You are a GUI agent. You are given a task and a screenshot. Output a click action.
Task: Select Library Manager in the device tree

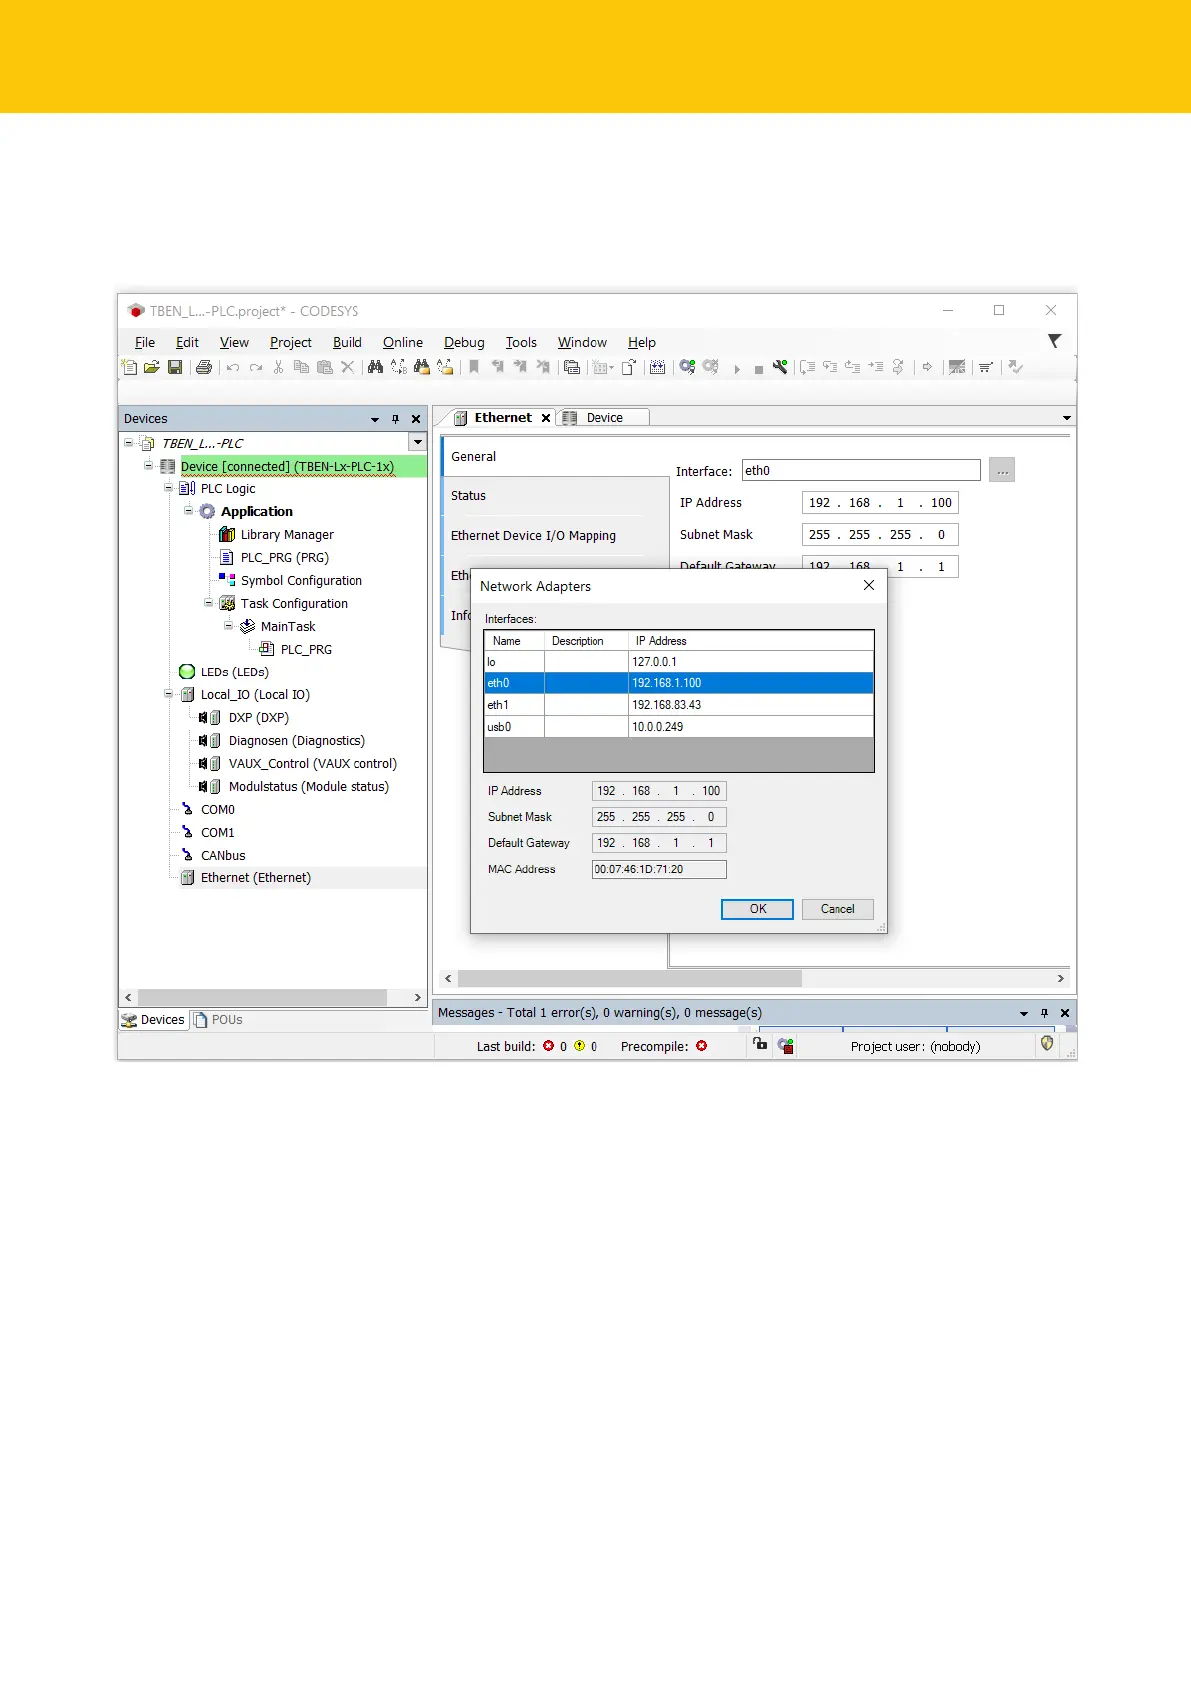point(287,535)
